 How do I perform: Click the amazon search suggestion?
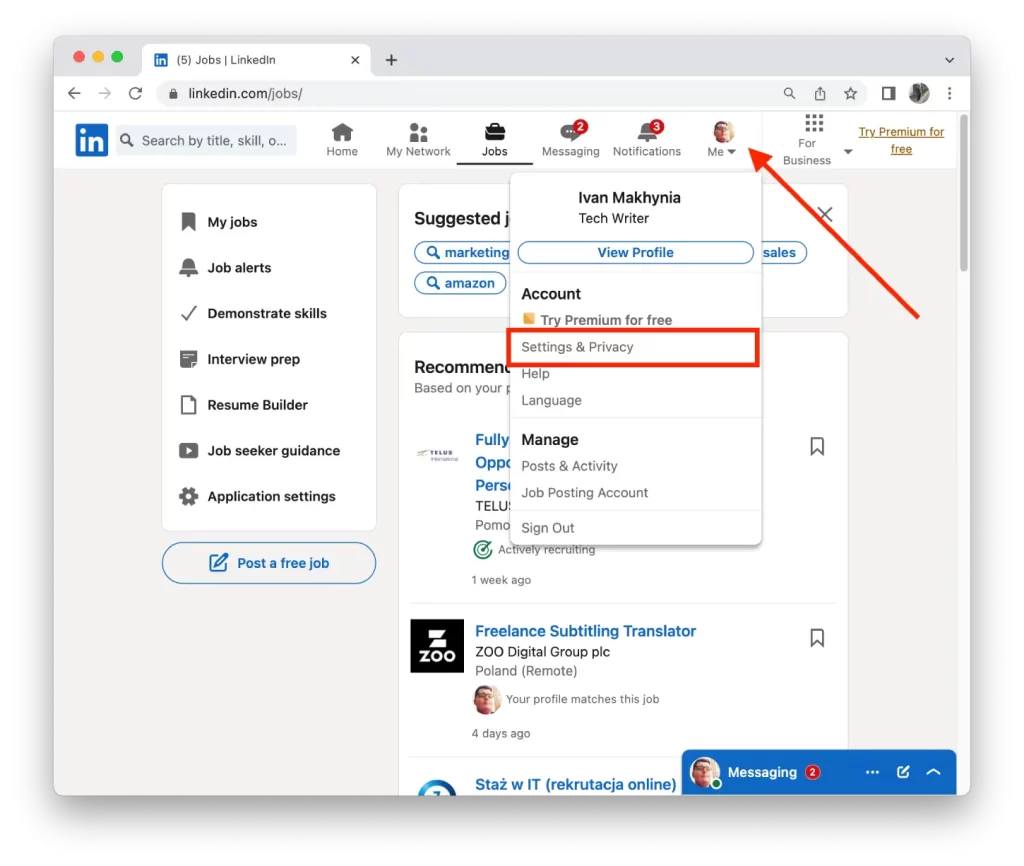(460, 283)
